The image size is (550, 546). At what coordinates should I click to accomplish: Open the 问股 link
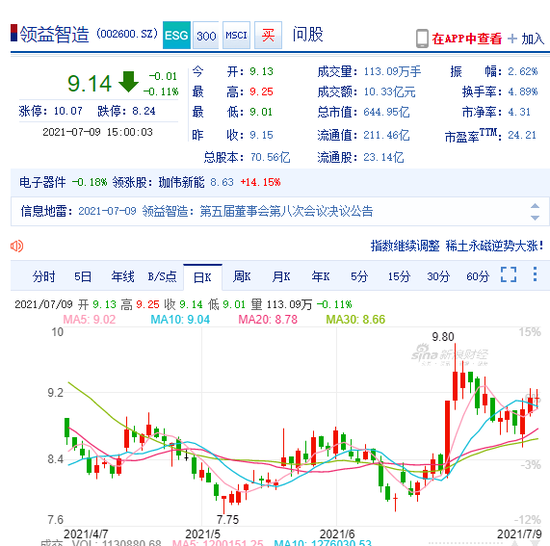[308, 34]
